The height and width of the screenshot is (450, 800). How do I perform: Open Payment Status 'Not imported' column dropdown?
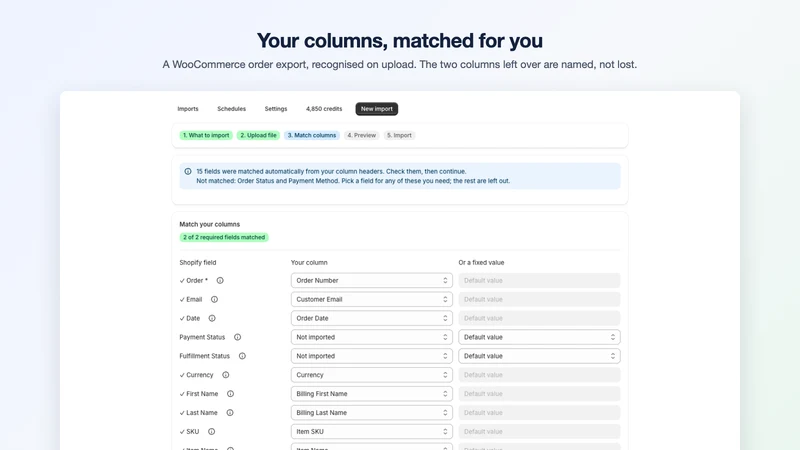[x=371, y=337]
